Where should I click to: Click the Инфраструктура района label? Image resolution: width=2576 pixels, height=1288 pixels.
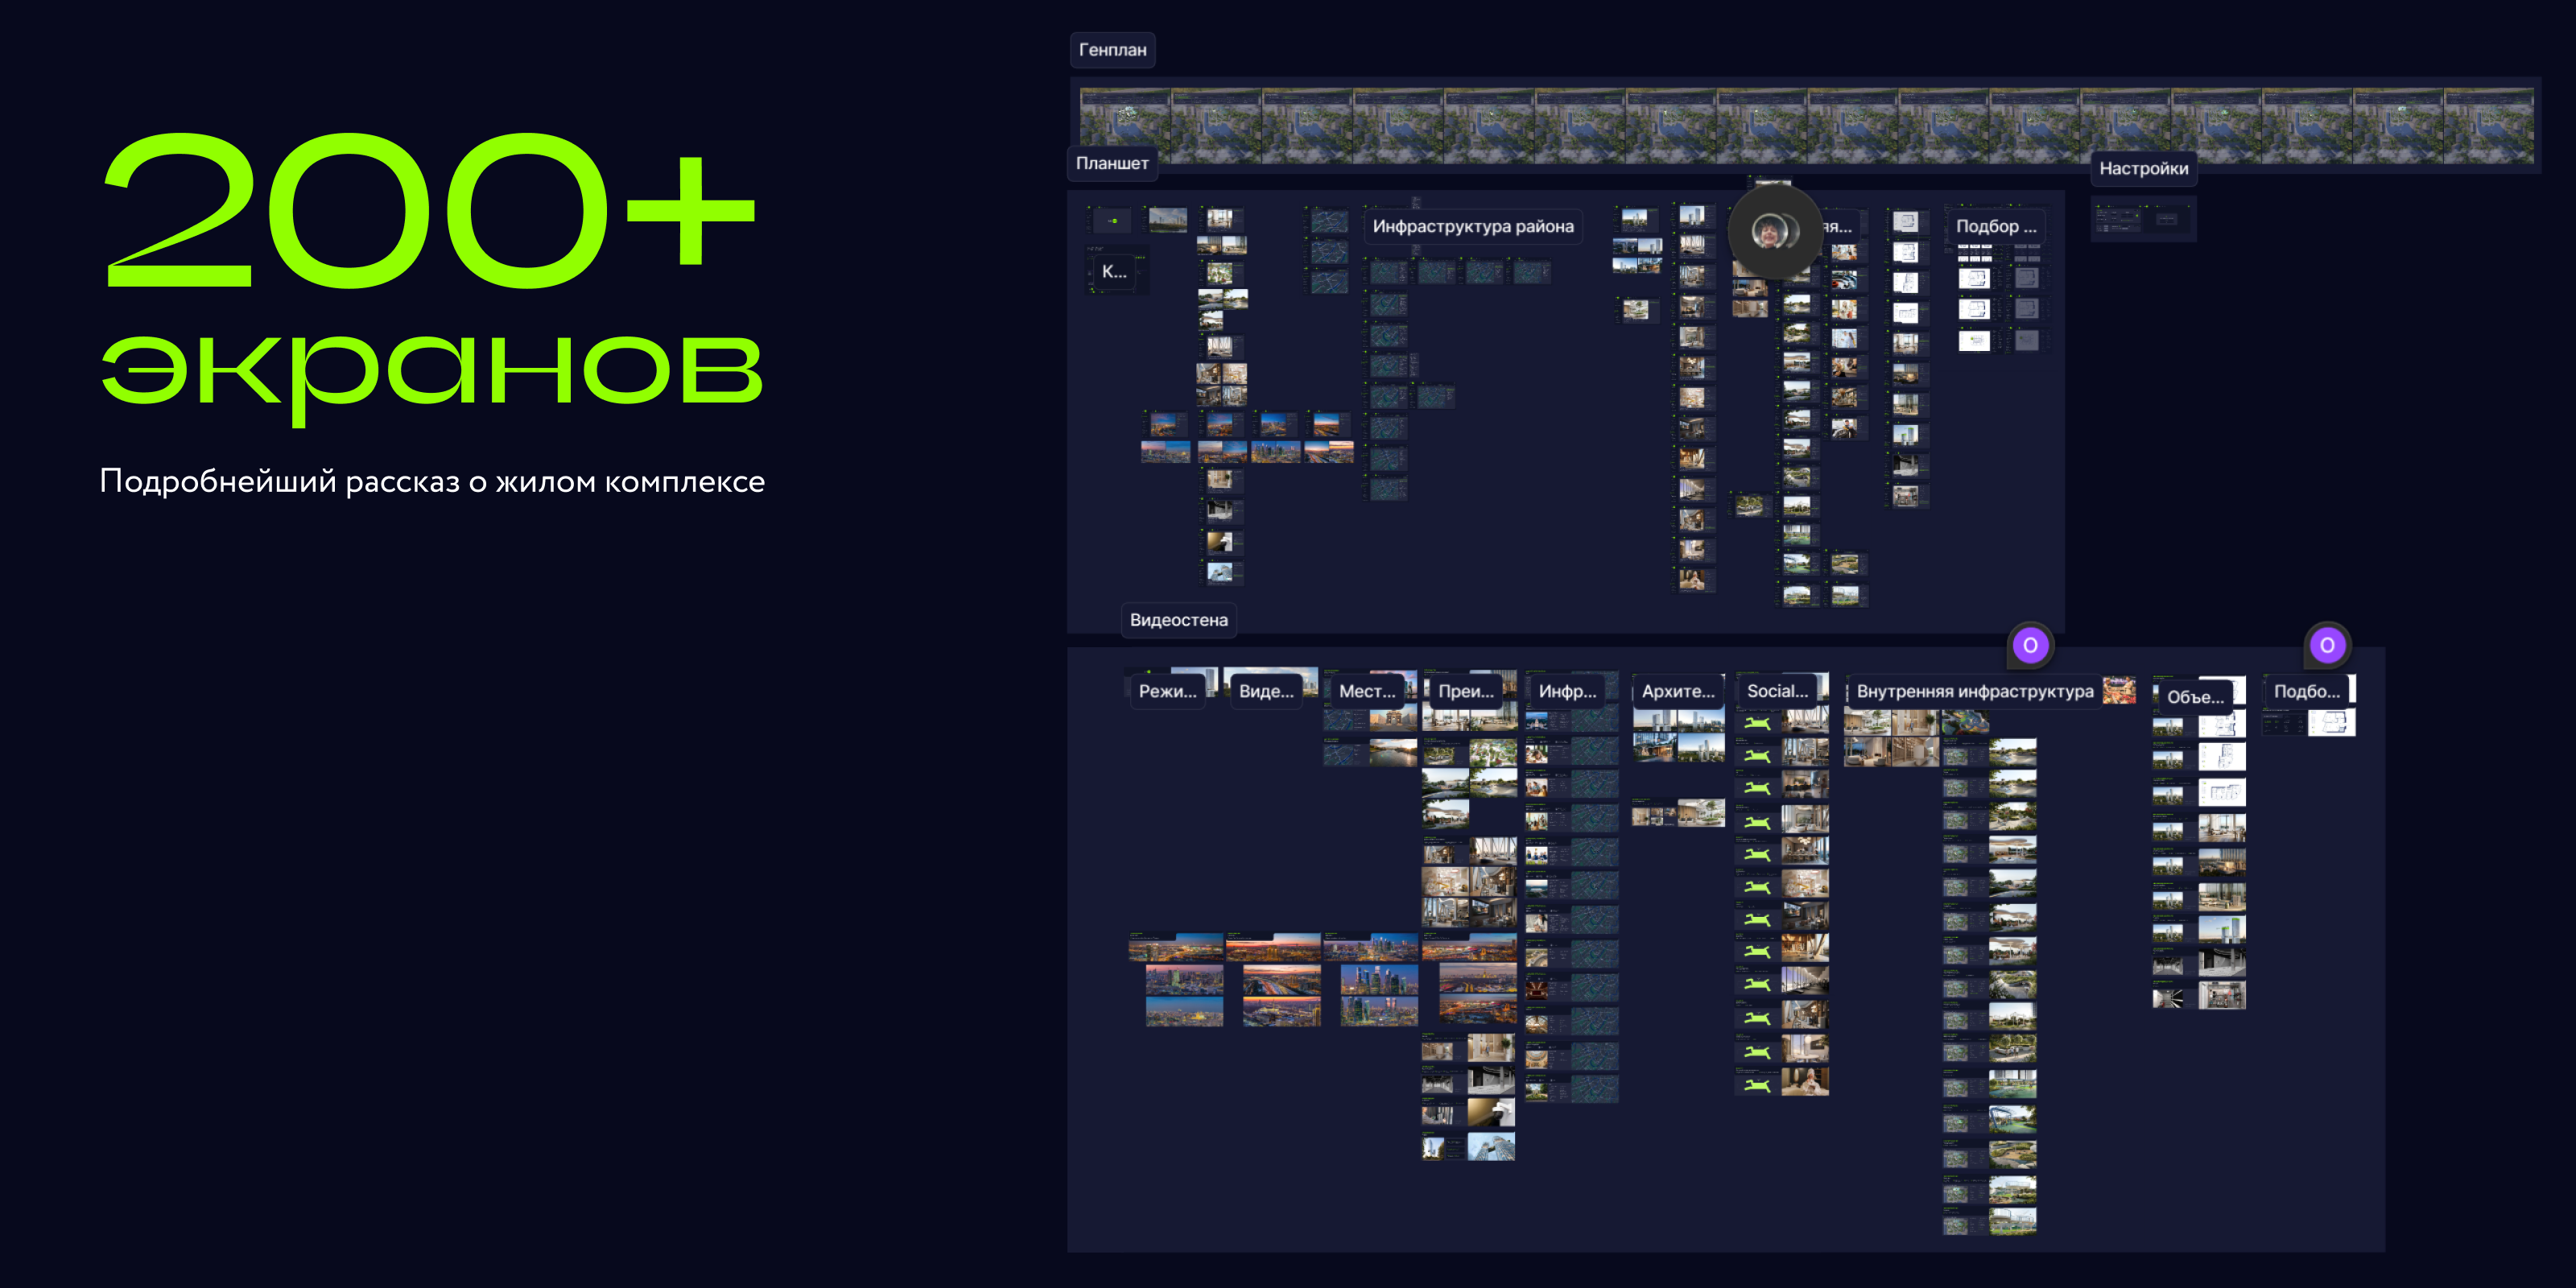[x=1472, y=227]
